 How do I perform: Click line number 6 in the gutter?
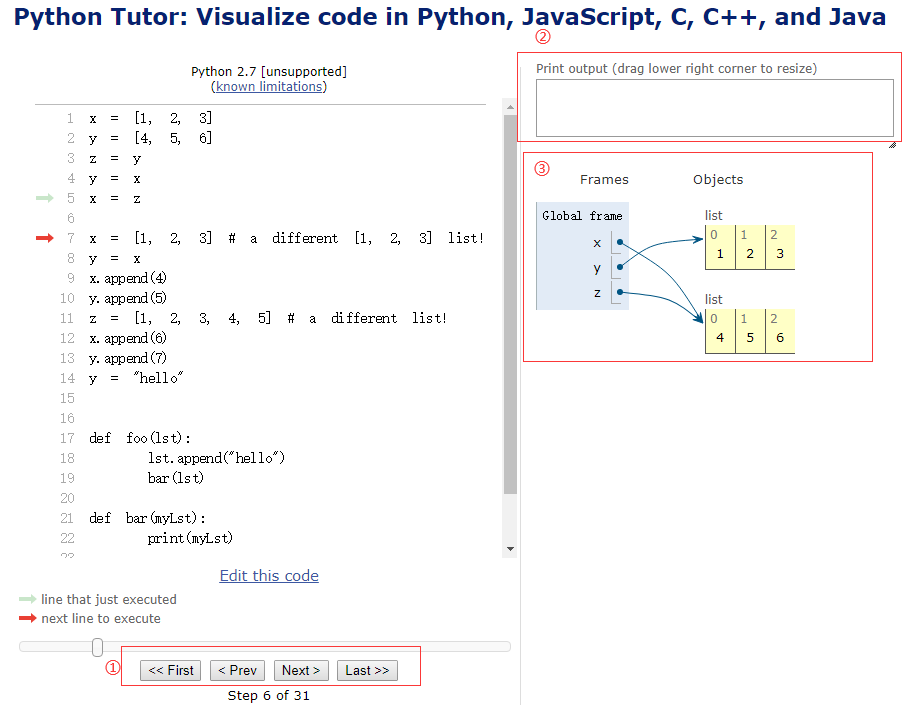tap(70, 219)
